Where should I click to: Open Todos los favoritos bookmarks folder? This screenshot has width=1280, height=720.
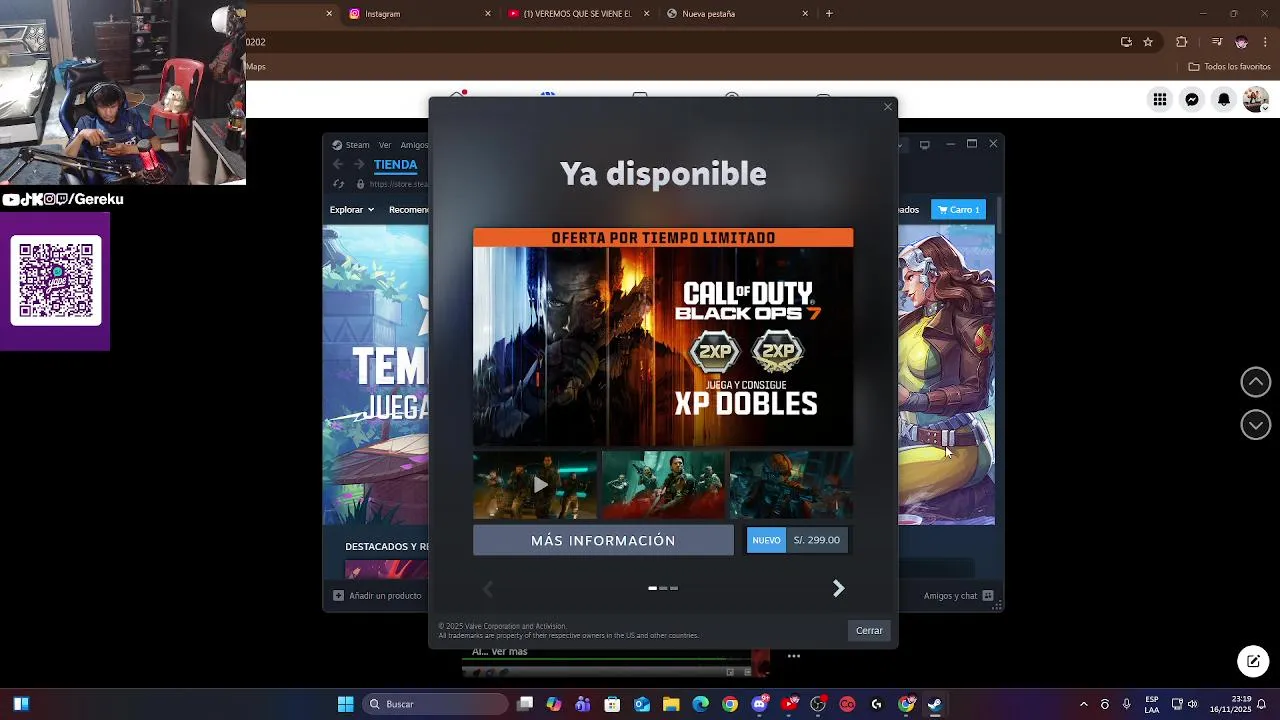[x=1230, y=67]
